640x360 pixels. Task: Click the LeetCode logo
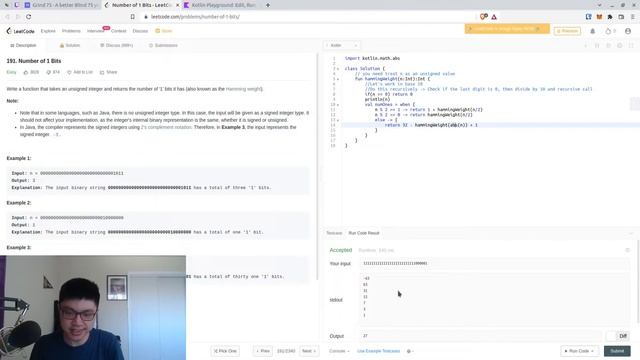[20, 31]
